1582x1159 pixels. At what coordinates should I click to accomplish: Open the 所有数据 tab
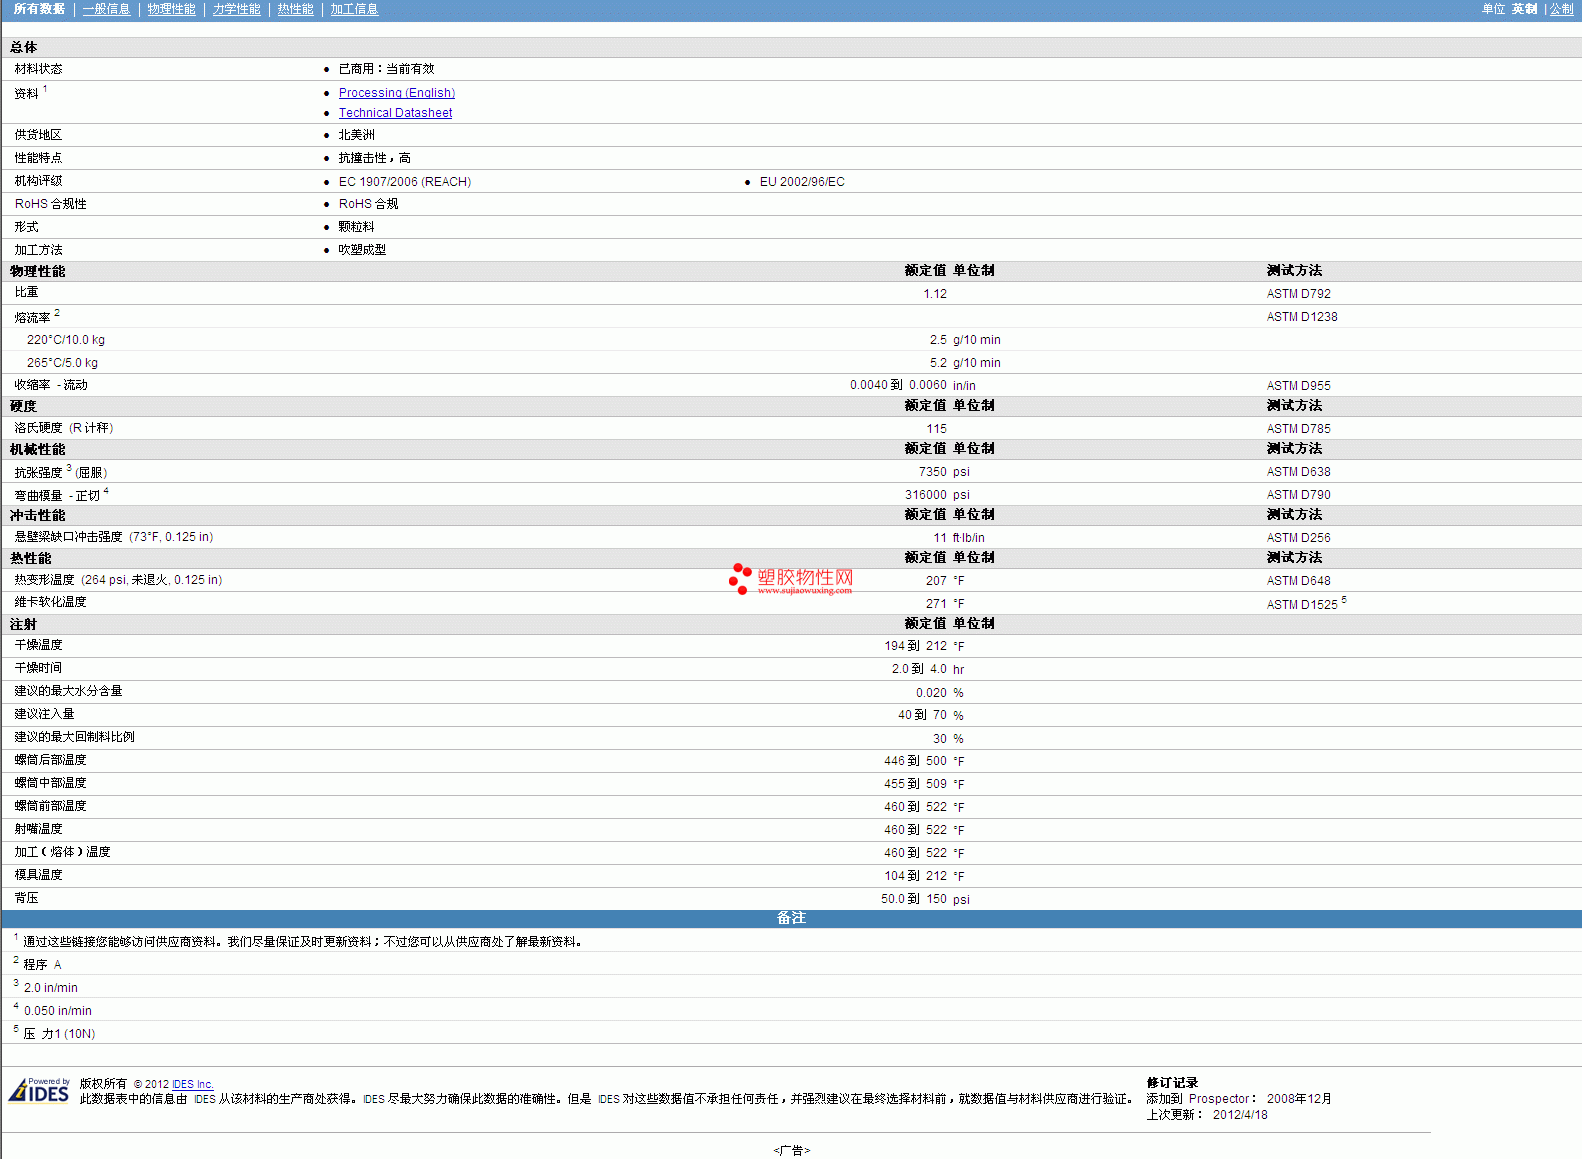click(39, 9)
